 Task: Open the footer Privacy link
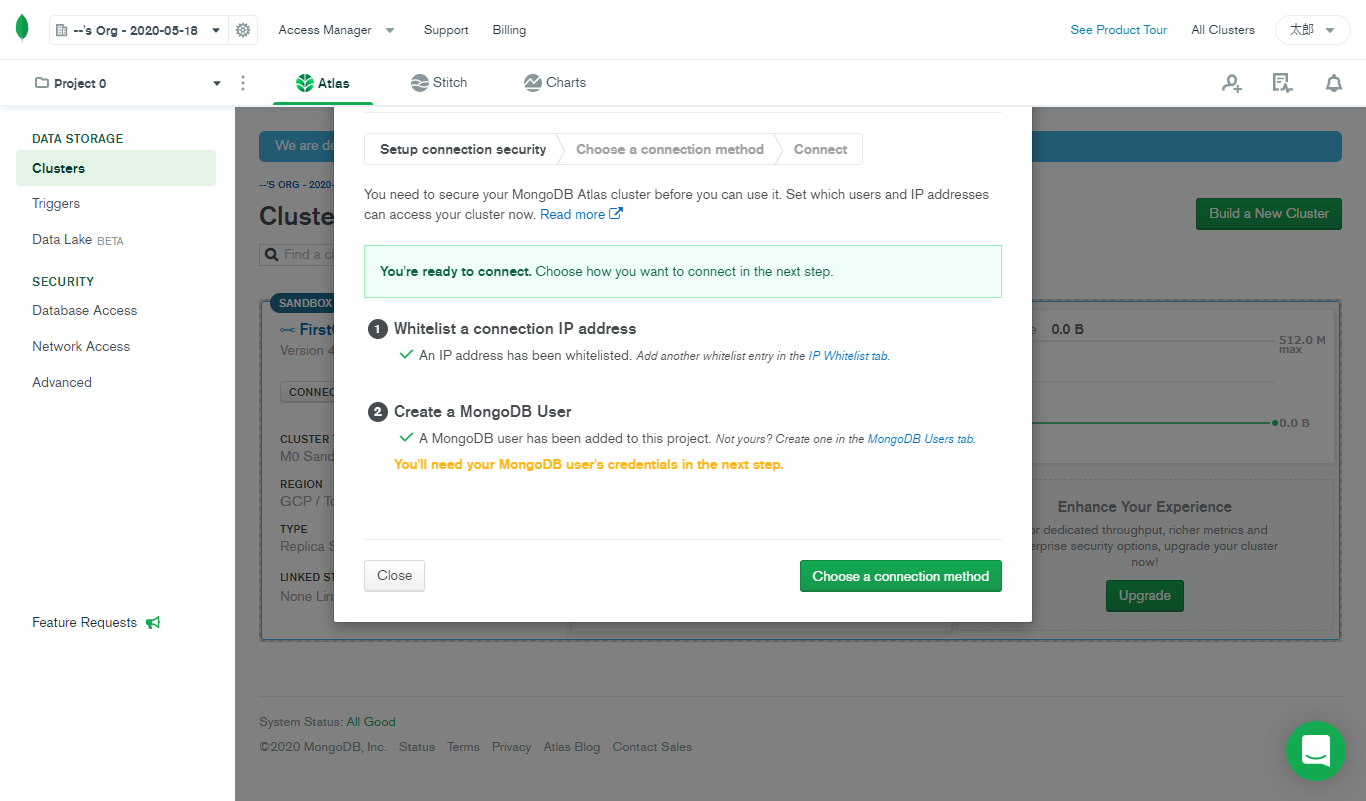(511, 747)
